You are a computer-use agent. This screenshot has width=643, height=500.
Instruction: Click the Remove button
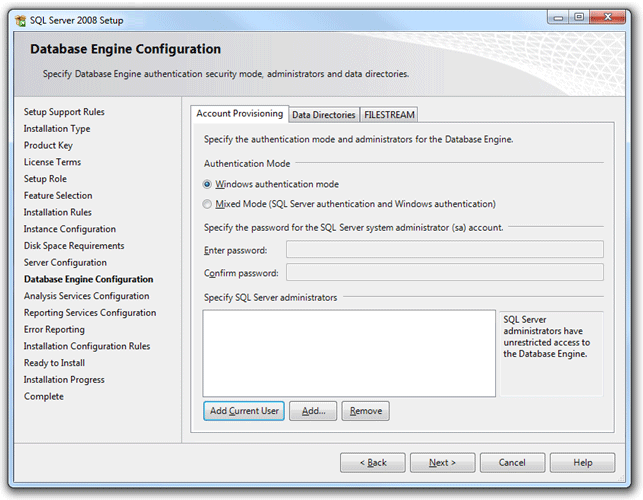point(365,411)
